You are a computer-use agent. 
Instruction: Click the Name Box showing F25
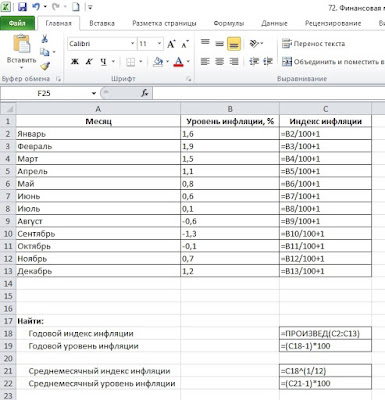click(x=45, y=93)
